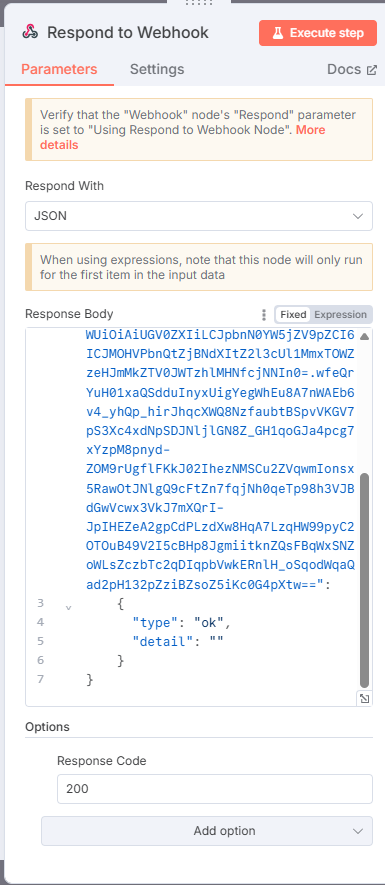The height and width of the screenshot is (885, 385).
Task: Click the flask icon in Execute step
Action: coord(277,33)
